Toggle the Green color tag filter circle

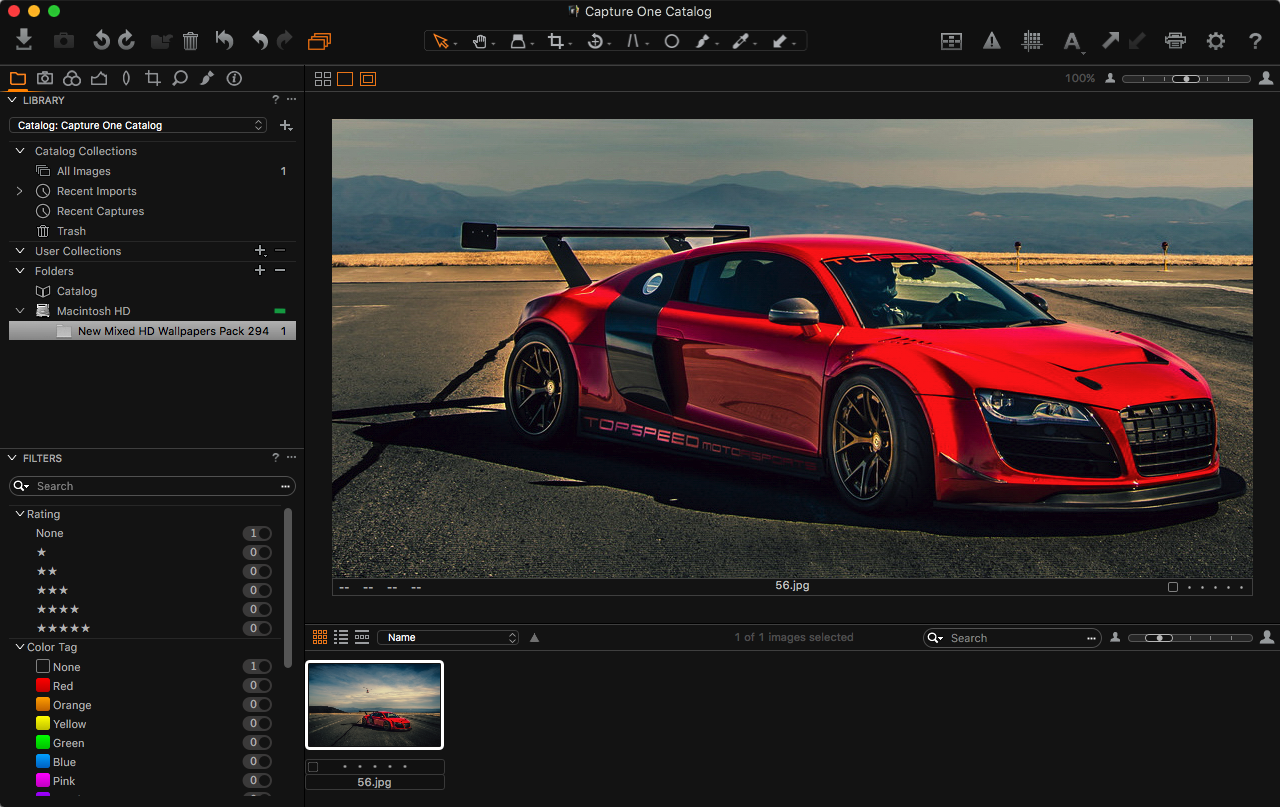pyautogui.click(x=264, y=743)
